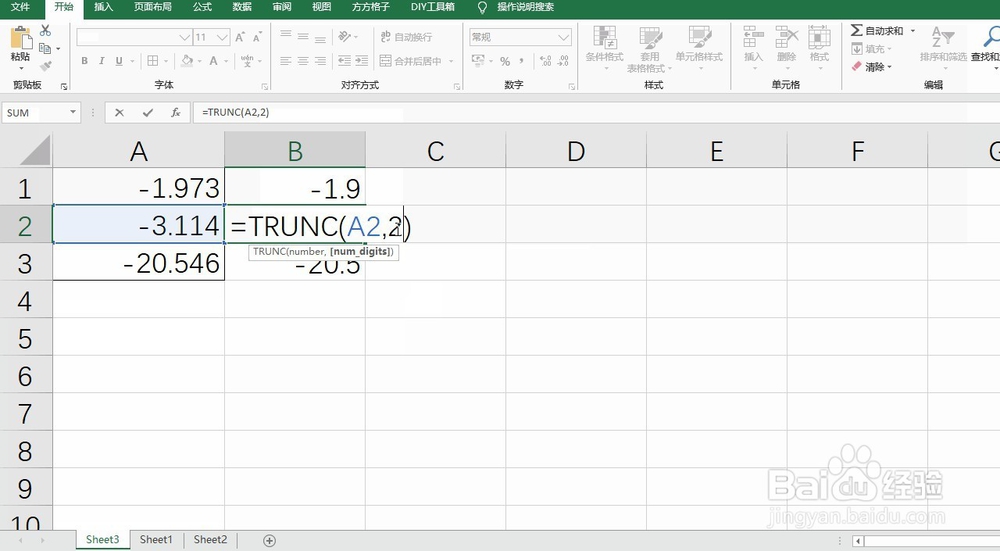The width and height of the screenshot is (1000, 551).
Task: Toggle Italic formatting
Action: coord(101,61)
